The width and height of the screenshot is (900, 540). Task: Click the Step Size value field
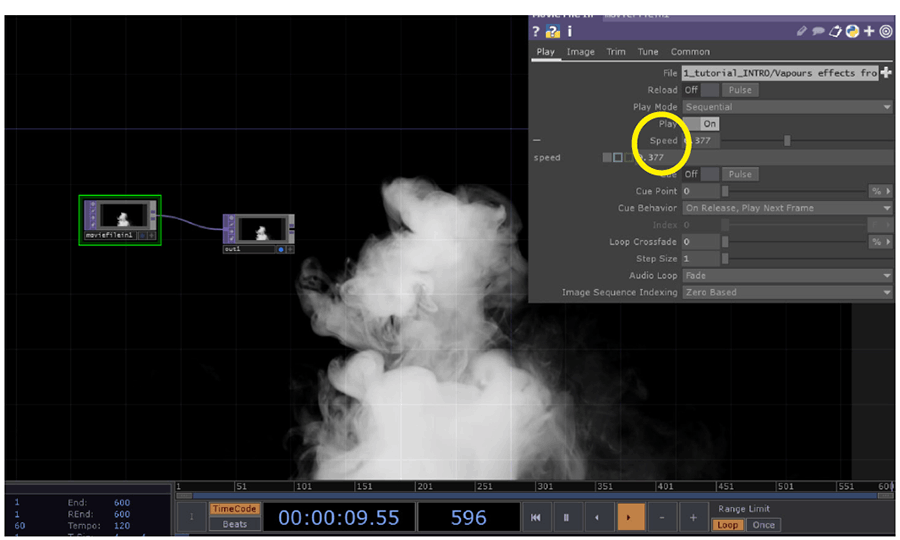click(700, 259)
